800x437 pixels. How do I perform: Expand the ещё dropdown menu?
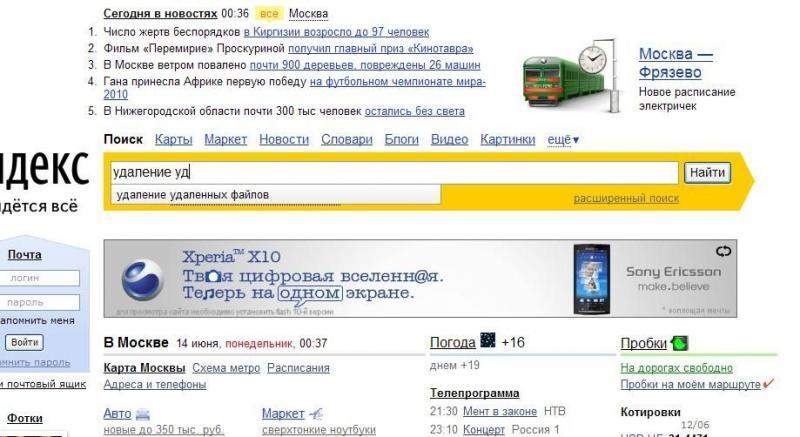point(563,140)
